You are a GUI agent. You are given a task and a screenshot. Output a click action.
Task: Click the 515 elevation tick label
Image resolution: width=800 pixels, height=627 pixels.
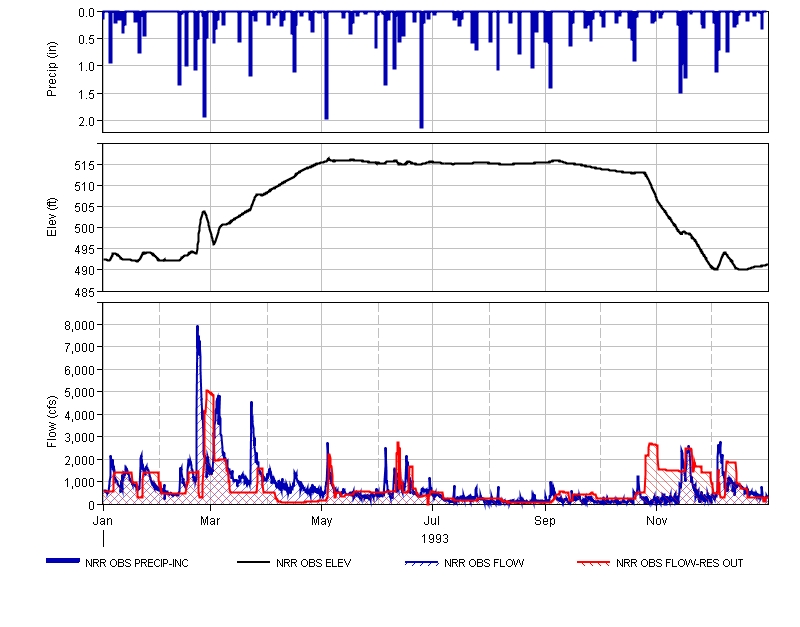pyautogui.click(x=86, y=165)
